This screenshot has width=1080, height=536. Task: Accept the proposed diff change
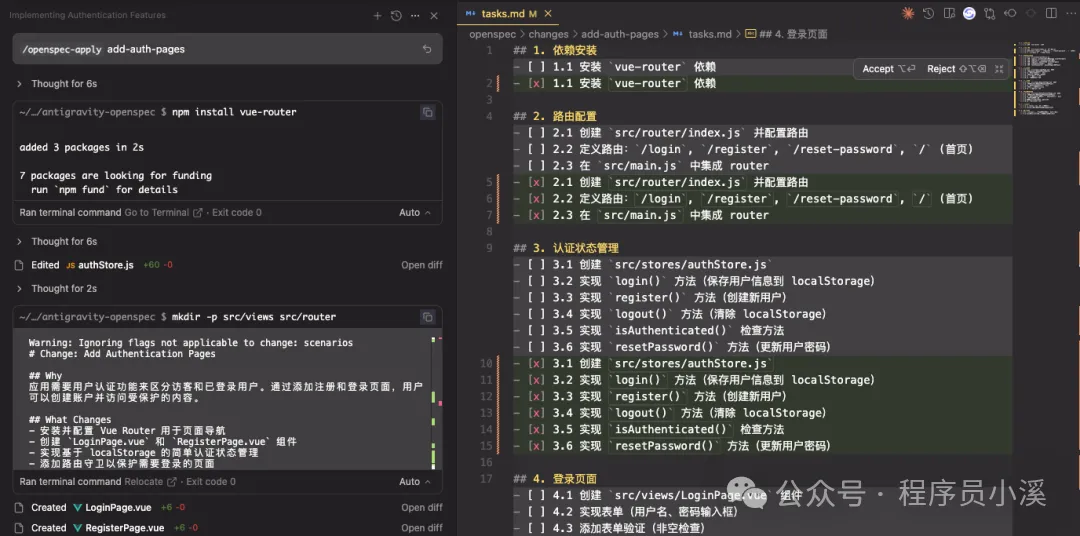(888, 69)
